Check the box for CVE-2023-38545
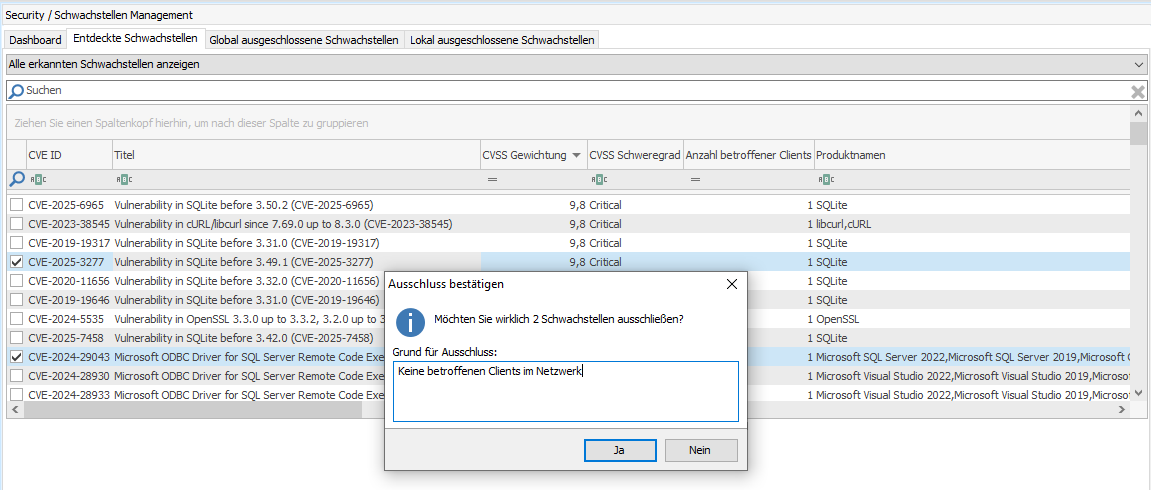Screen dimensions: 1151x490 (17, 224)
